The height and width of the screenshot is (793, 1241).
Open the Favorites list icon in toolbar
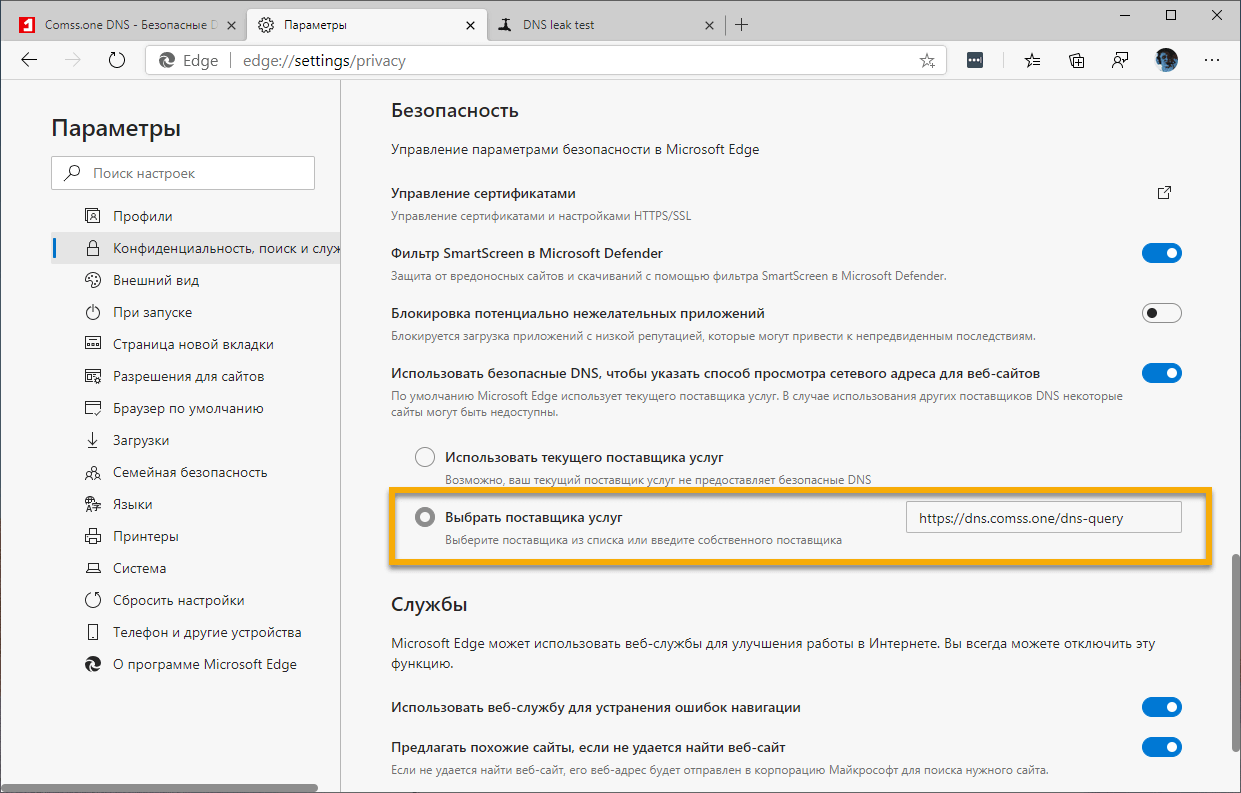click(x=1033, y=60)
